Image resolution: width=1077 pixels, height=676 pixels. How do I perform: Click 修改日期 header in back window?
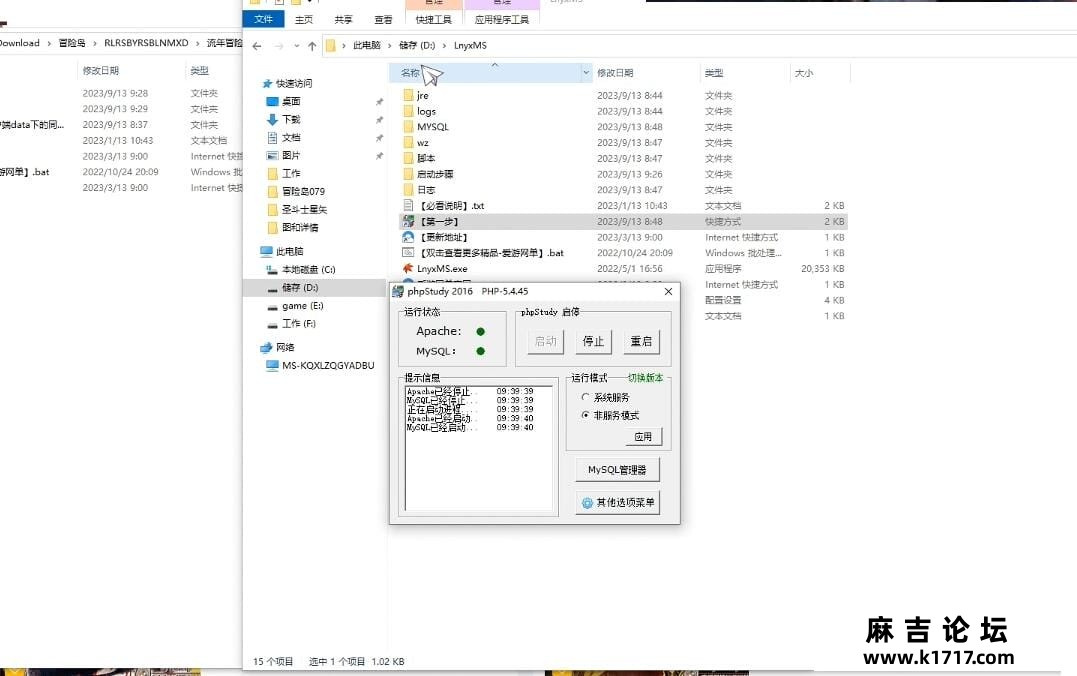click(x=100, y=71)
